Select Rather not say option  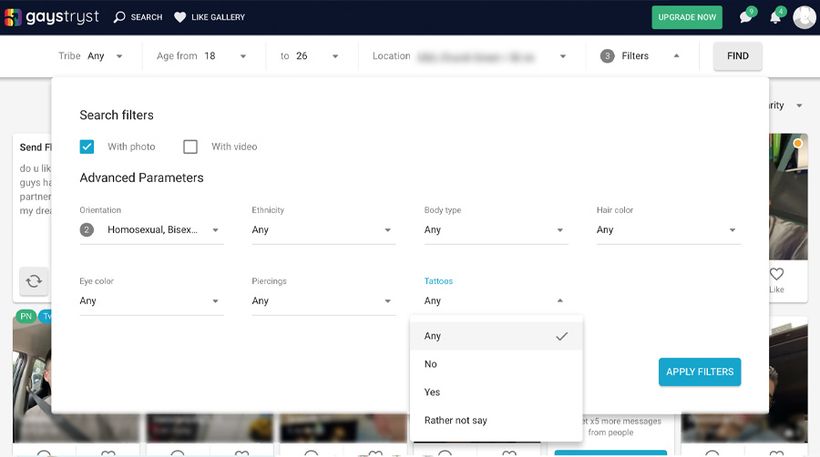496,420
